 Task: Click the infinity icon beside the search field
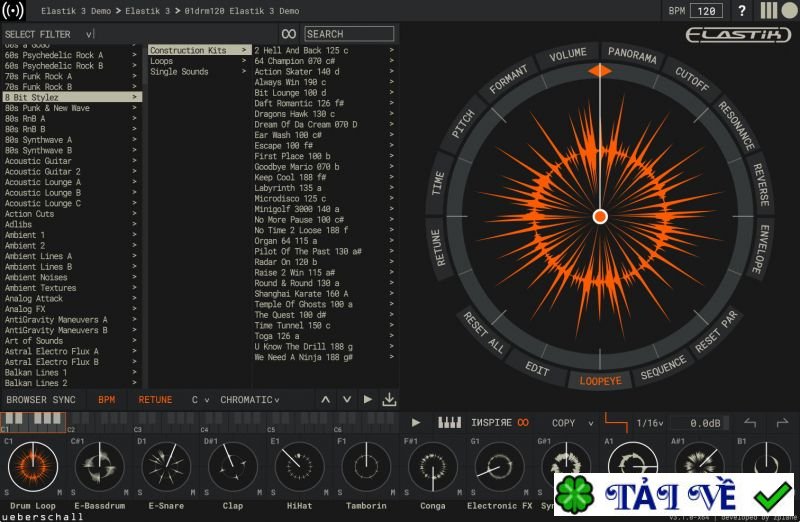289,34
